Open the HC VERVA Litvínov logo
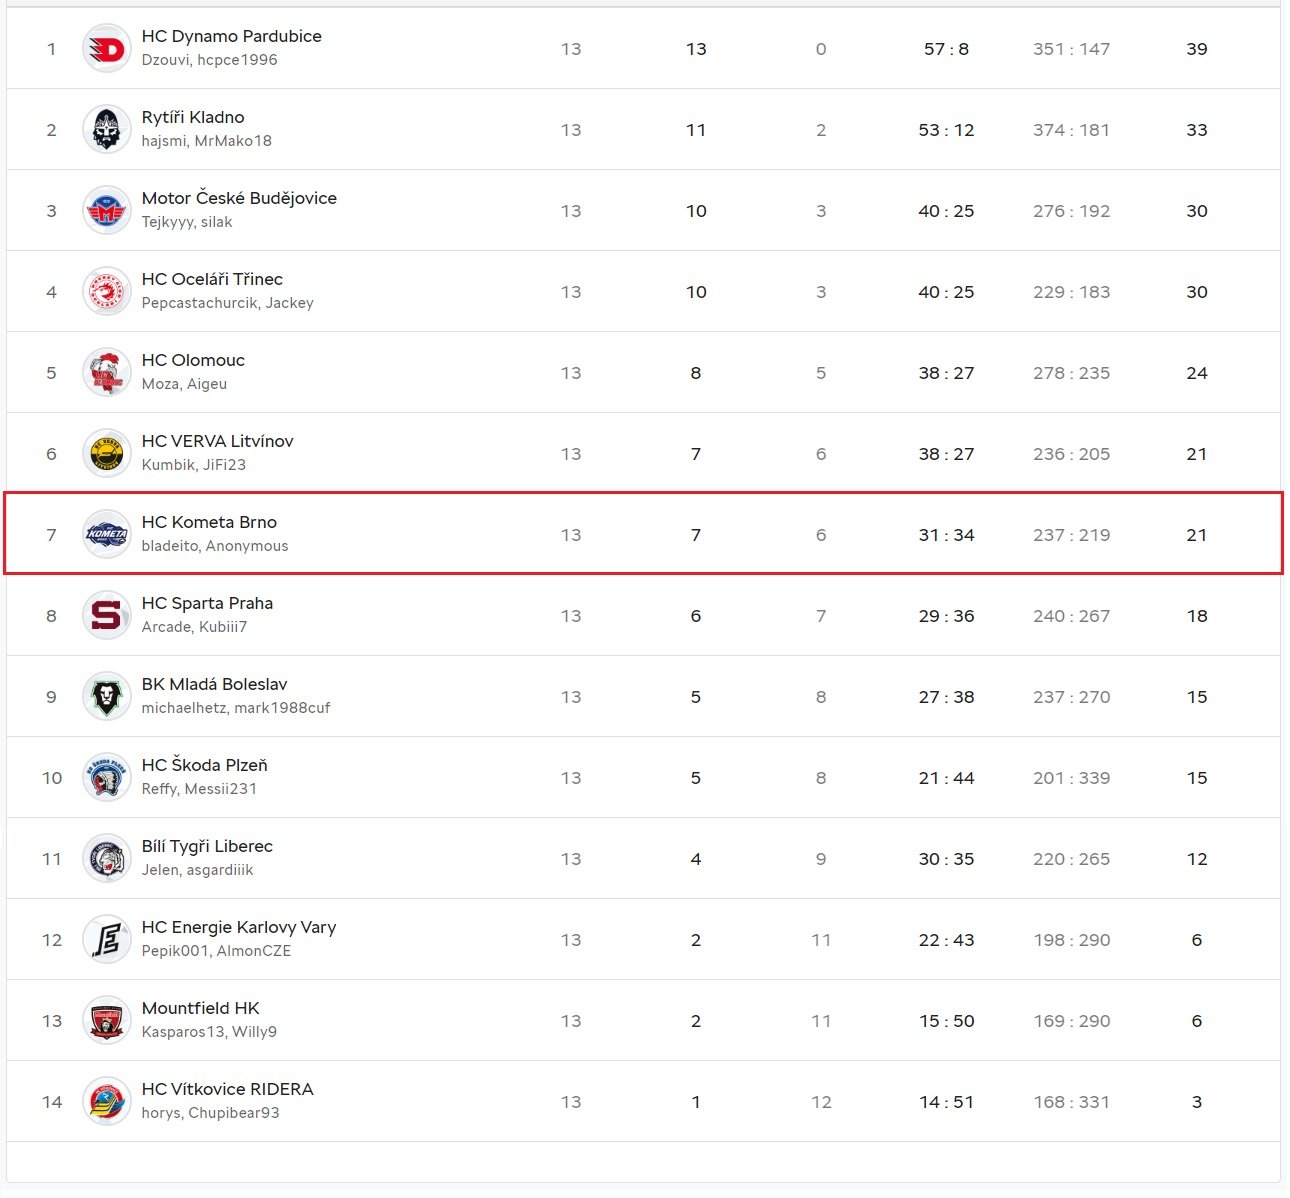The width and height of the screenshot is (1290, 1198). tap(106, 454)
